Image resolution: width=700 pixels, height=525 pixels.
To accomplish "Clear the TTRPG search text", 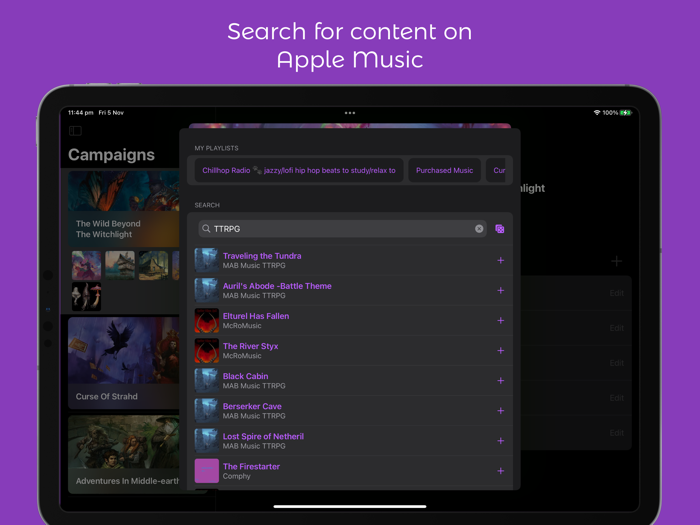I will (x=479, y=229).
